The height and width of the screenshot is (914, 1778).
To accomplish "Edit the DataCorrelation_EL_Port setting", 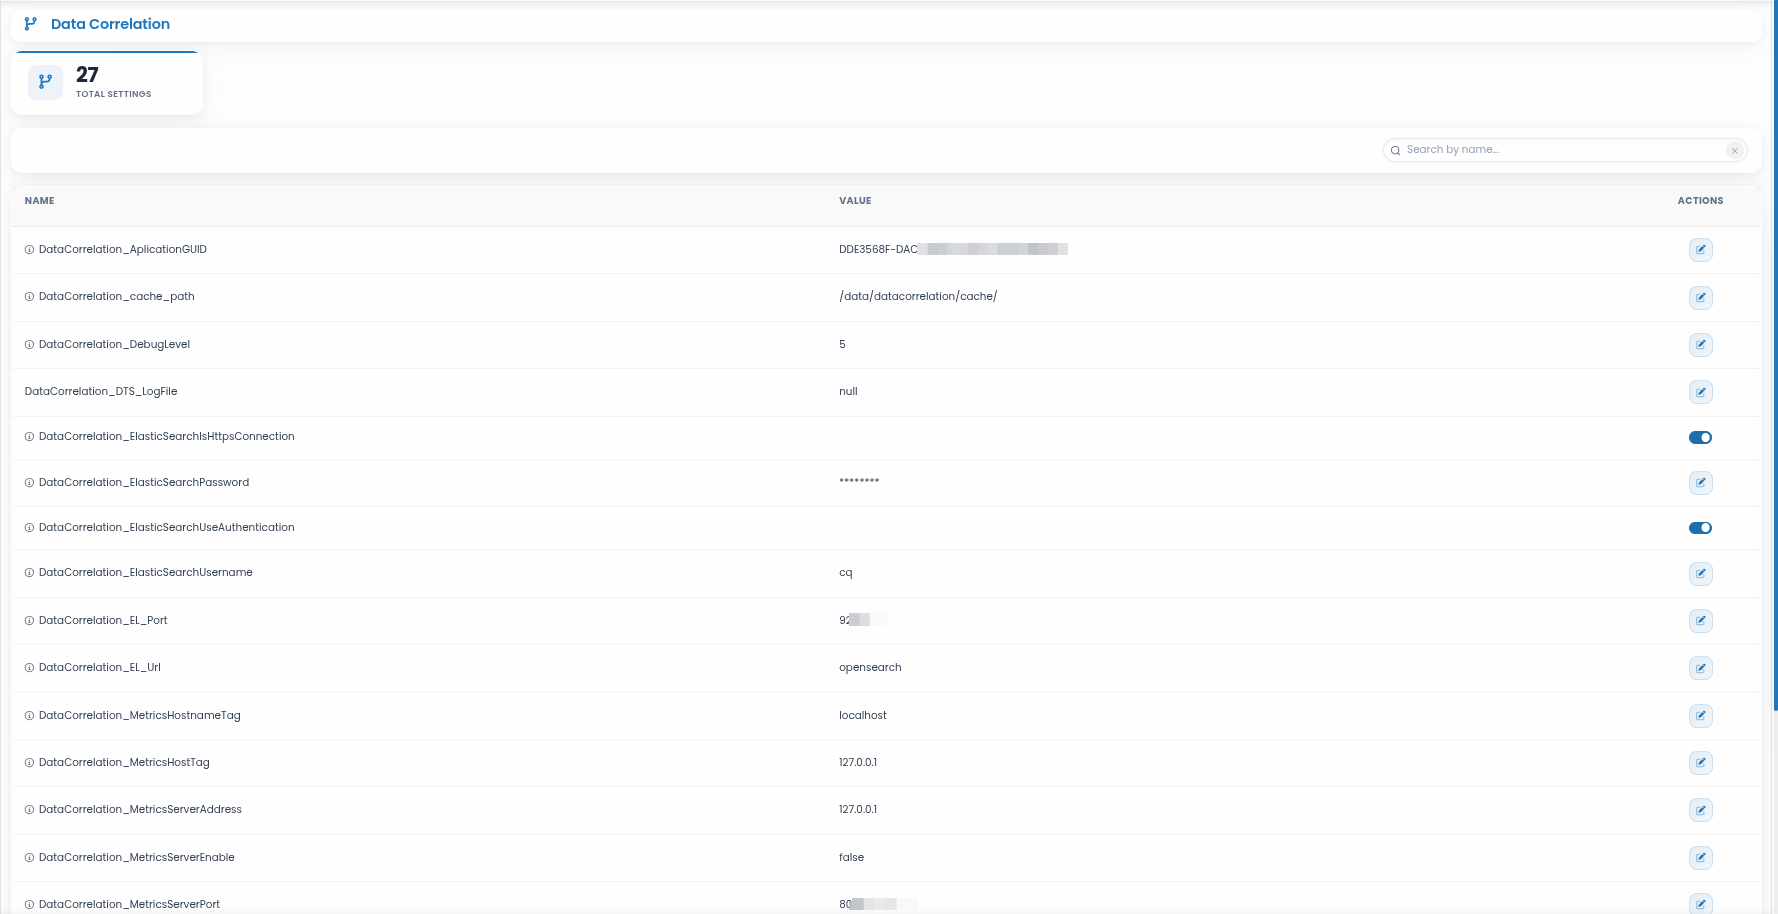I will point(1700,621).
